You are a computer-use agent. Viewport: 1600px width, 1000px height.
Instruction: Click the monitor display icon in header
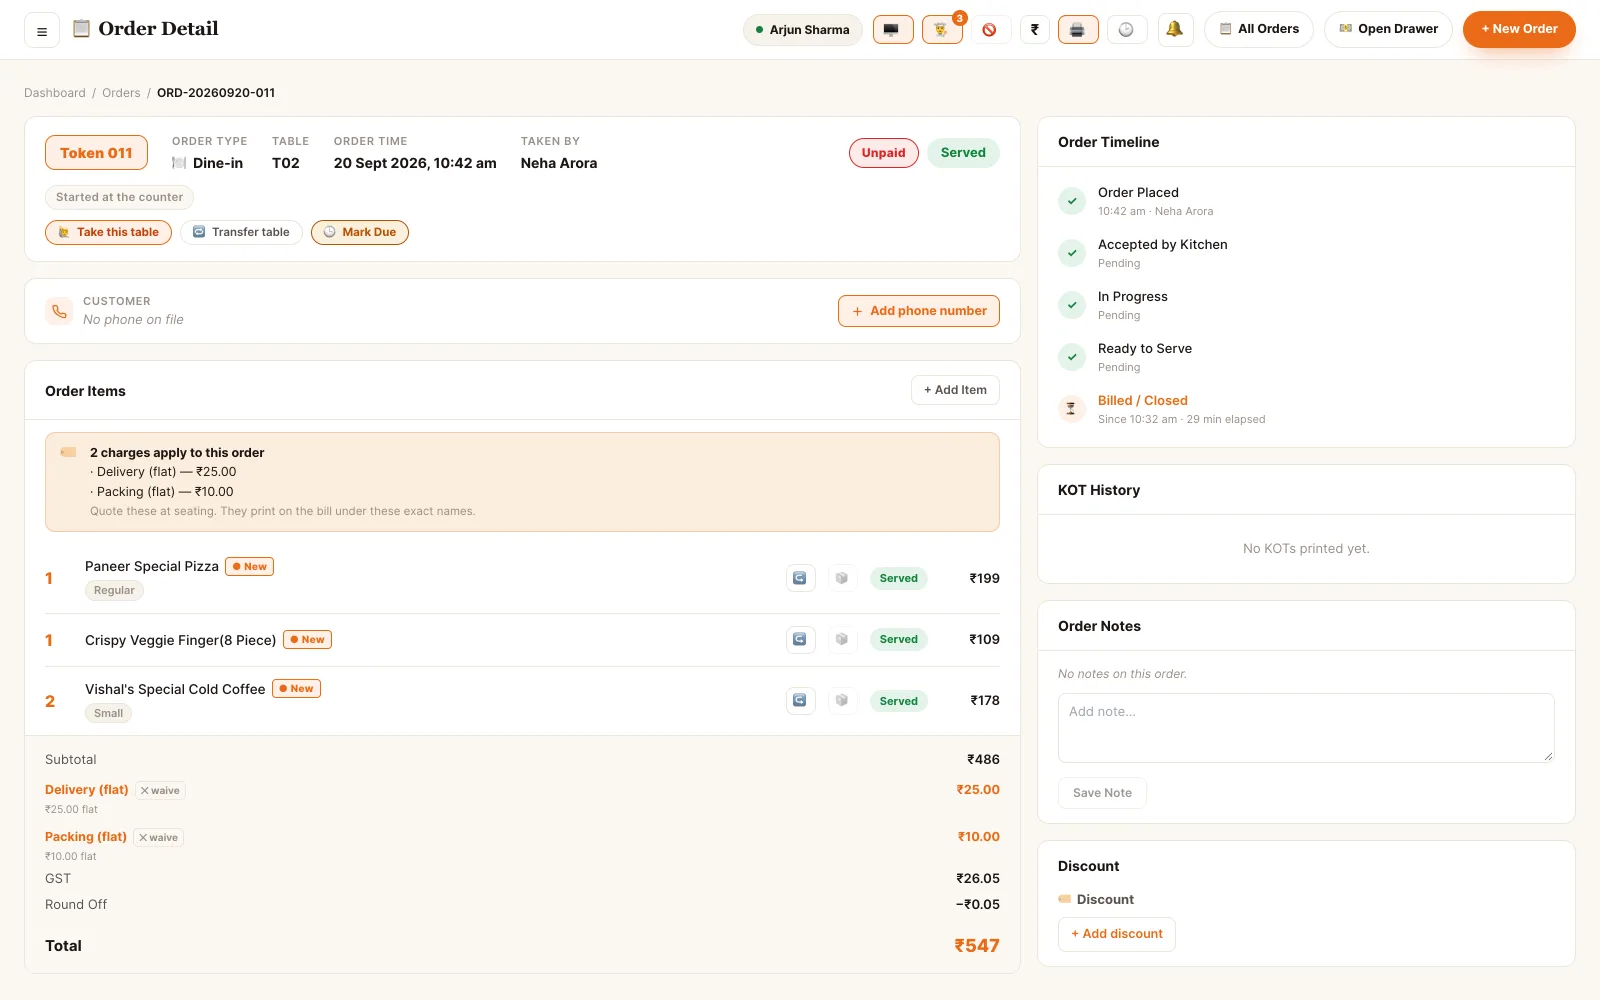(893, 30)
